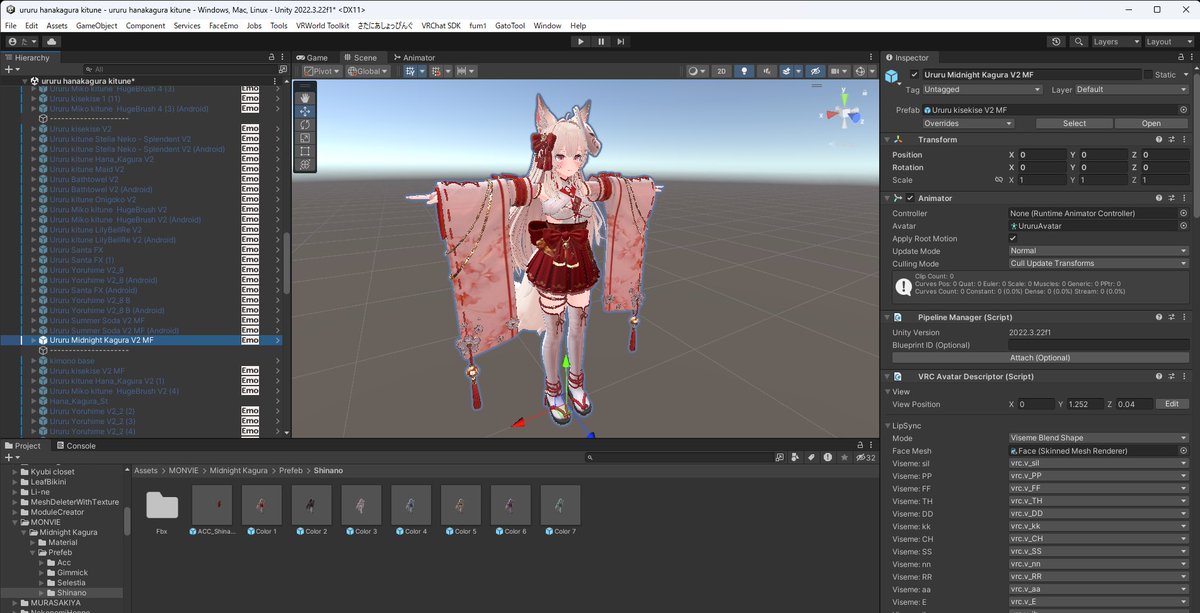Click the Position X input field
1200x613 pixels.
1041,155
